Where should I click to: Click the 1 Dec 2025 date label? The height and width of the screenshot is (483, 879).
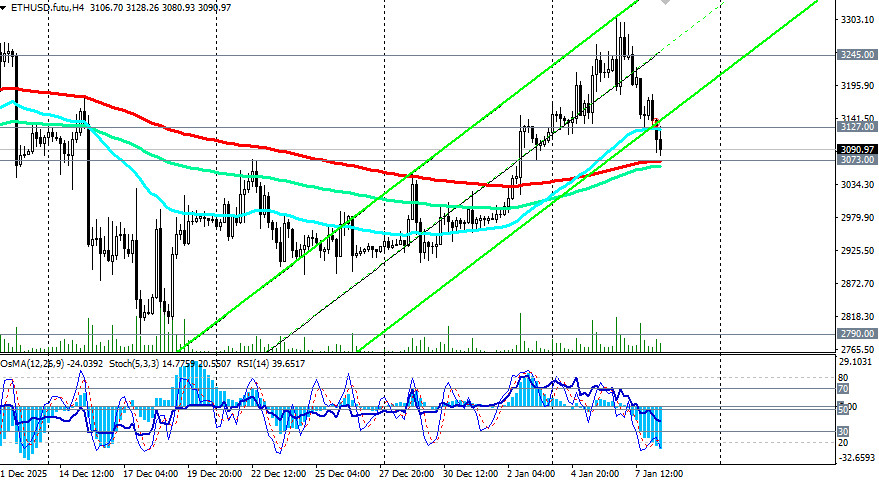point(24,473)
